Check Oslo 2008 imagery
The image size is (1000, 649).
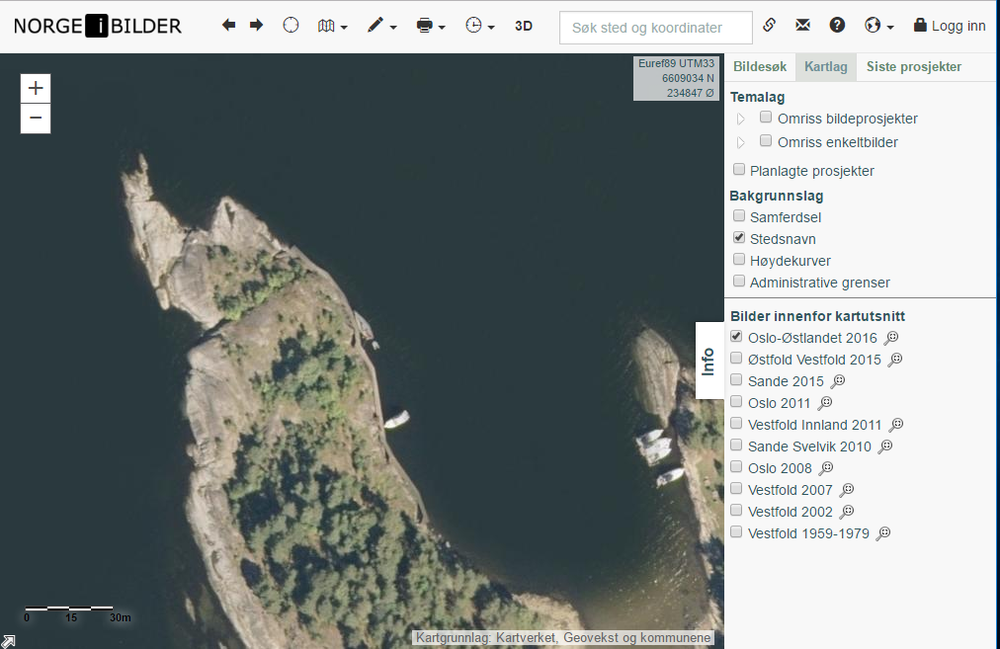736,466
